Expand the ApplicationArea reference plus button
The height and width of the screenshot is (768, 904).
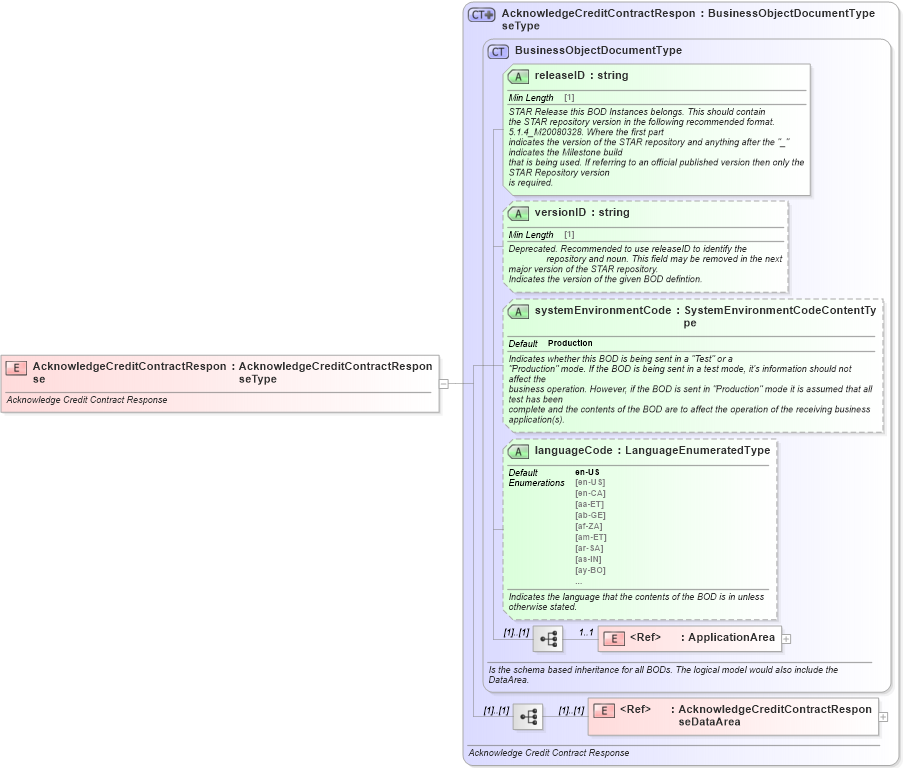click(787, 638)
